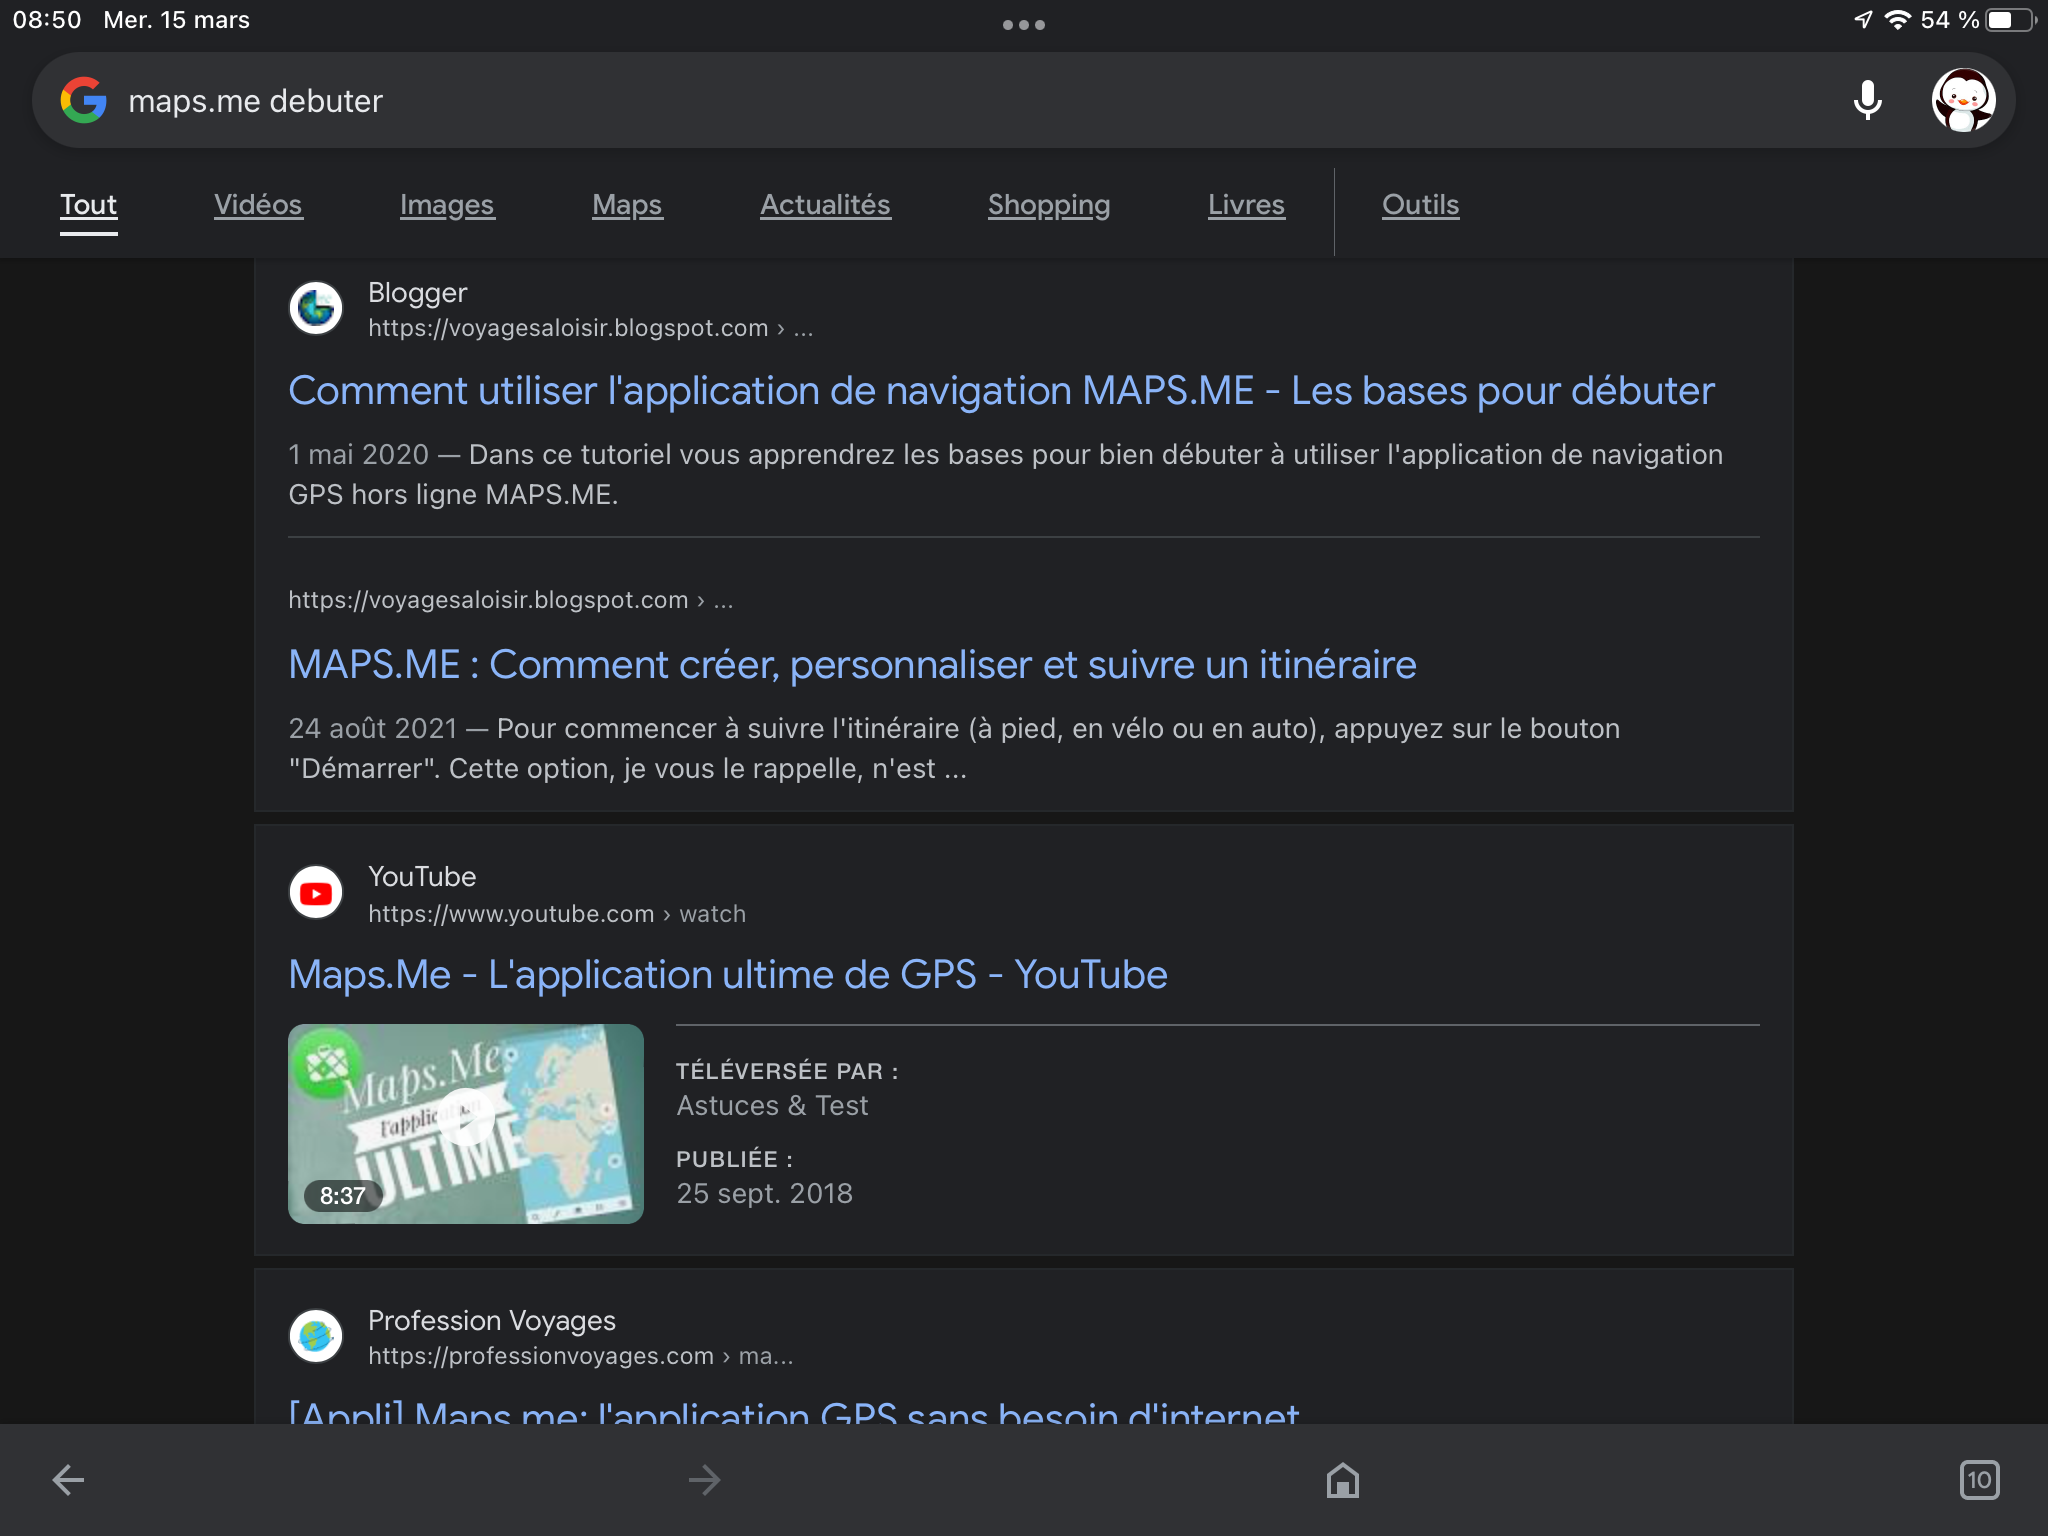Tap the Maps.Me YouTube video thumbnail

468,1121
